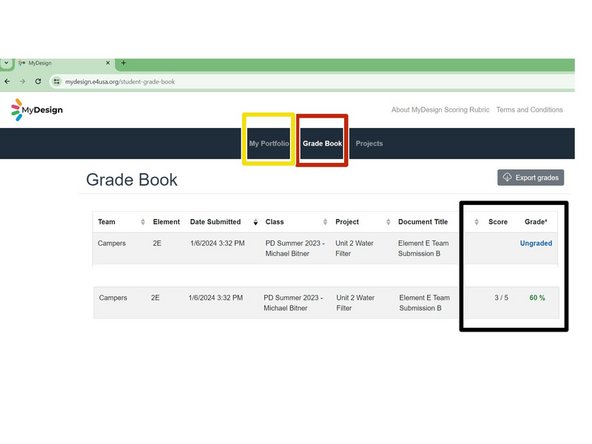The image size is (592, 444).
Task: Open site information icon in address bar
Action: coord(56,82)
